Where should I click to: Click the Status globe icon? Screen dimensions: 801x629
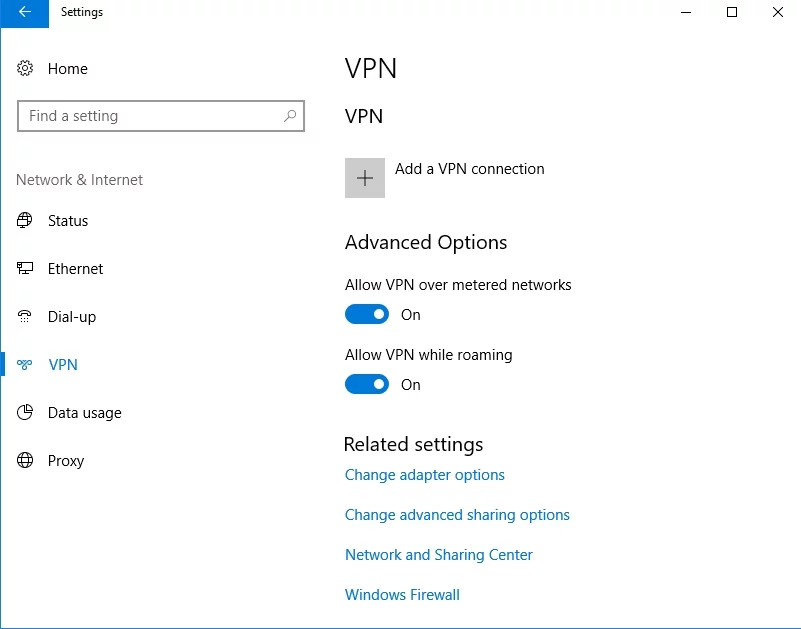click(25, 221)
